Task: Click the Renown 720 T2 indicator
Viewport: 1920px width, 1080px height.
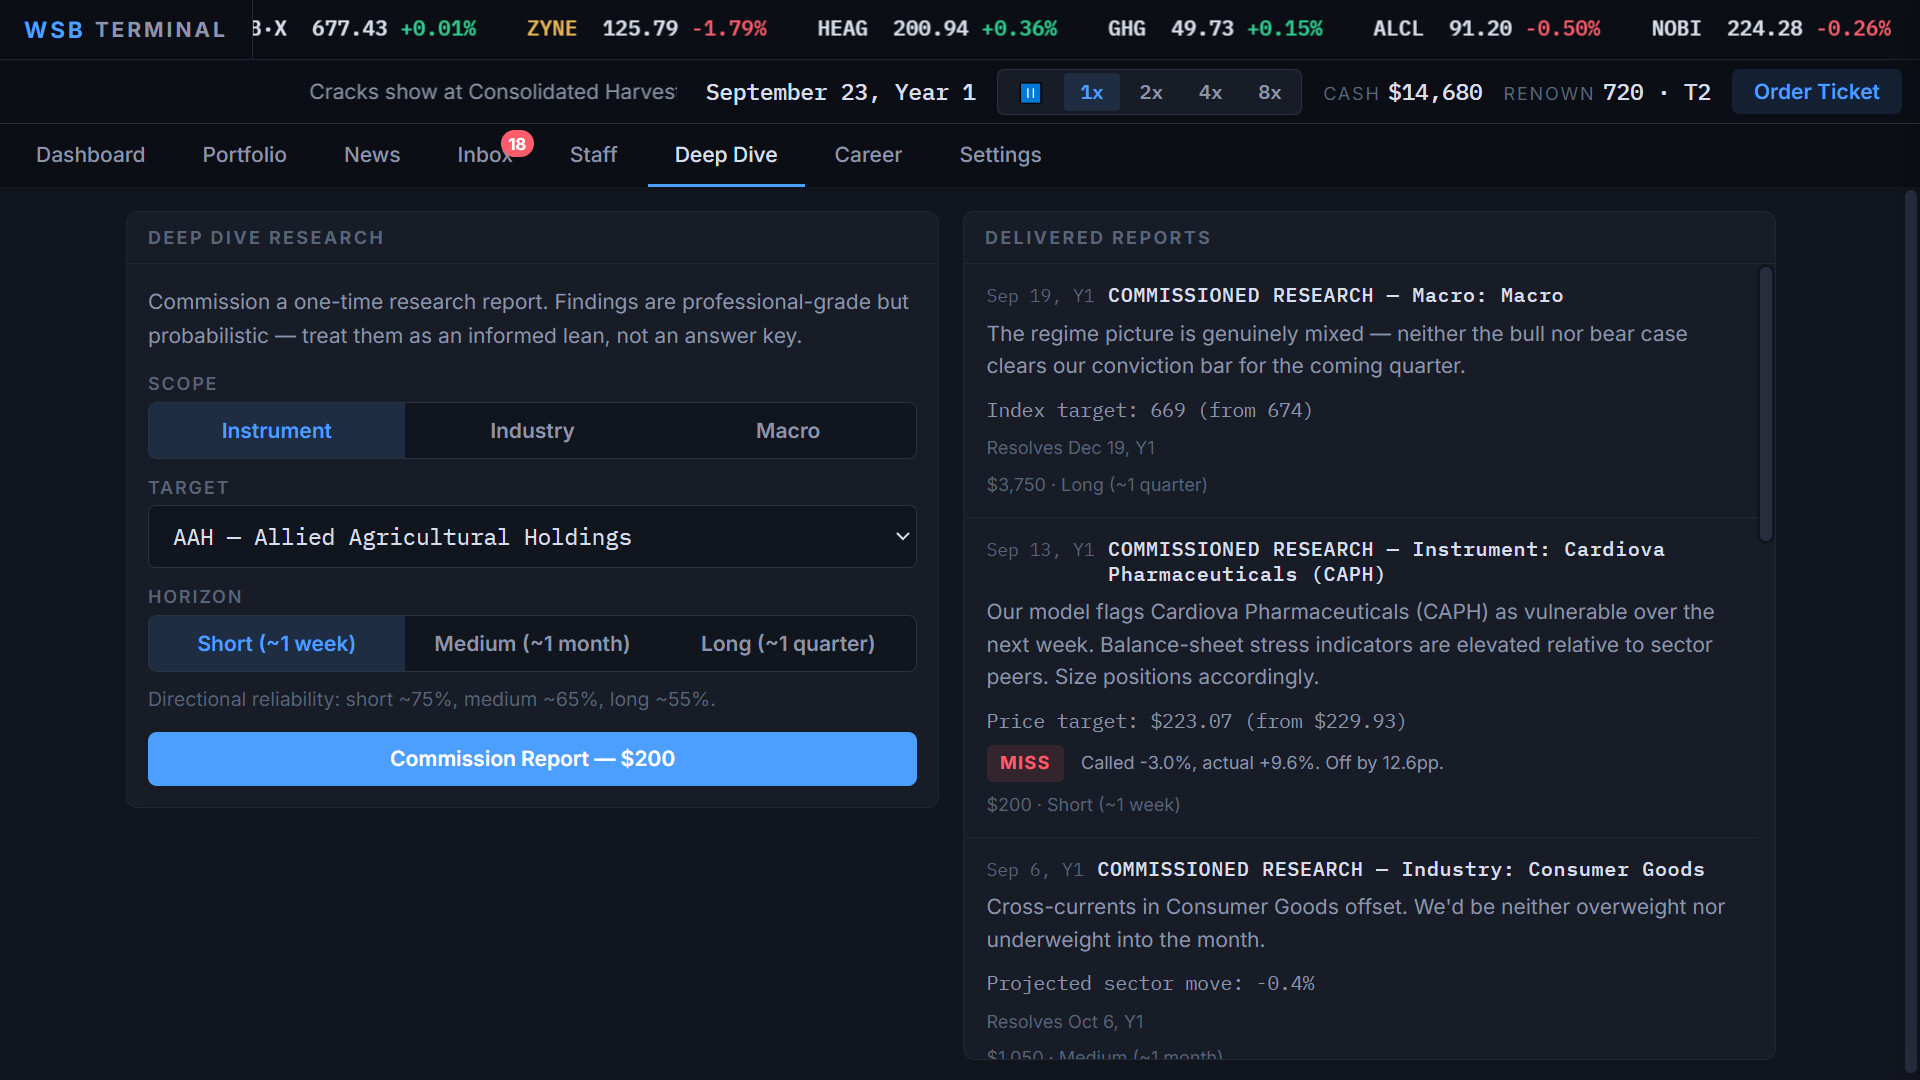Action: point(1607,93)
